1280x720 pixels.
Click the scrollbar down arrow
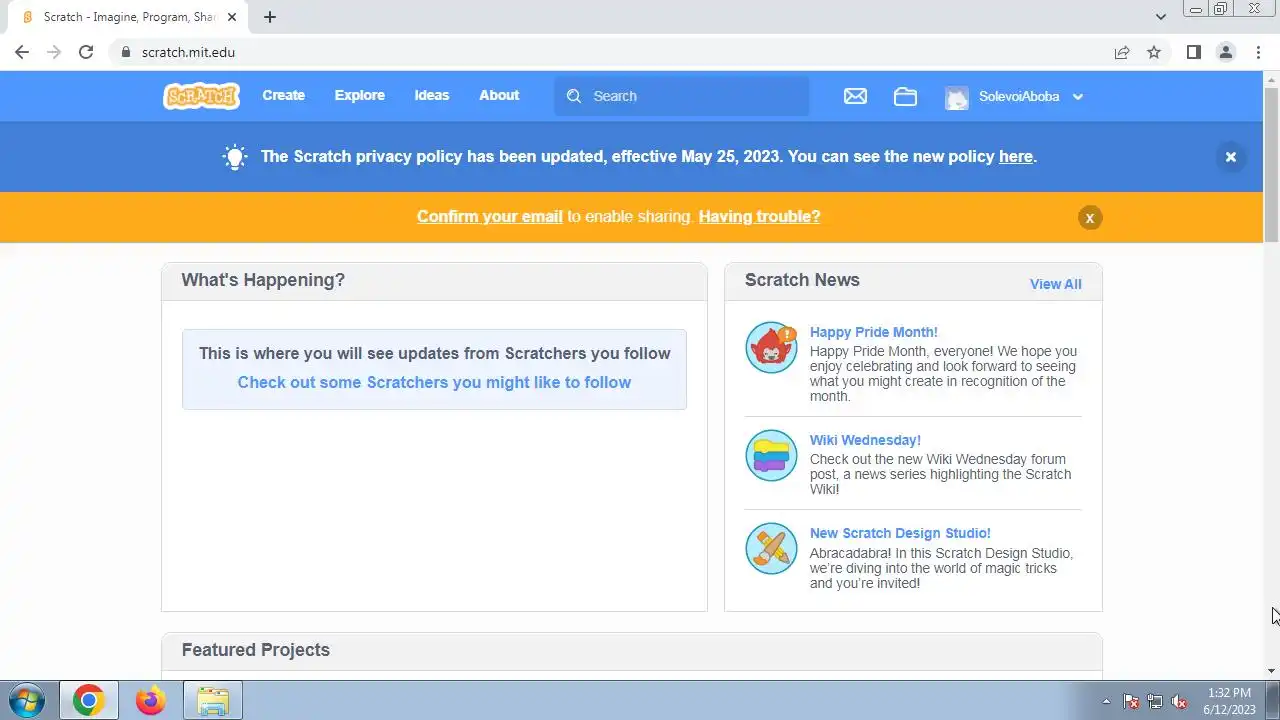click(1272, 671)
